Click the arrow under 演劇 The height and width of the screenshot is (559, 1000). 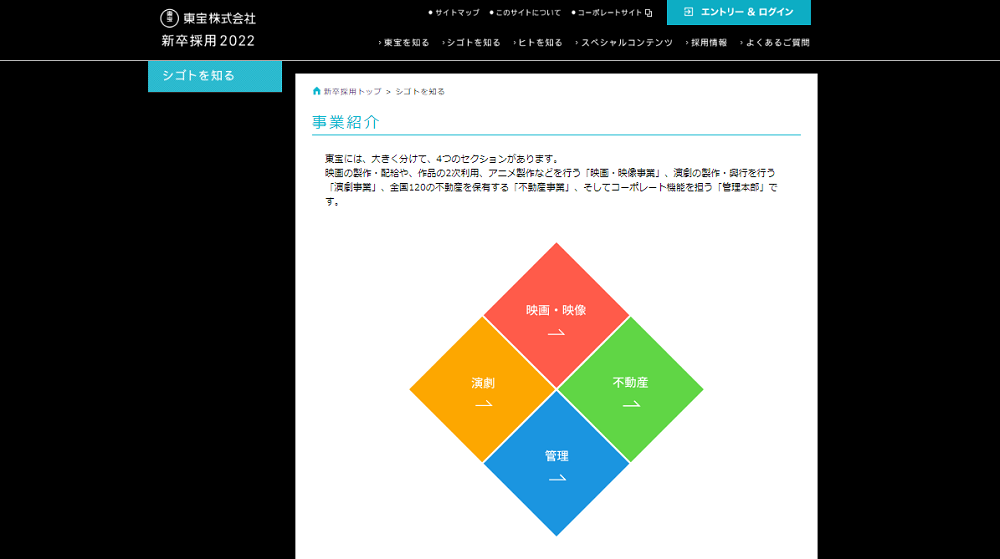coord(483,404)
